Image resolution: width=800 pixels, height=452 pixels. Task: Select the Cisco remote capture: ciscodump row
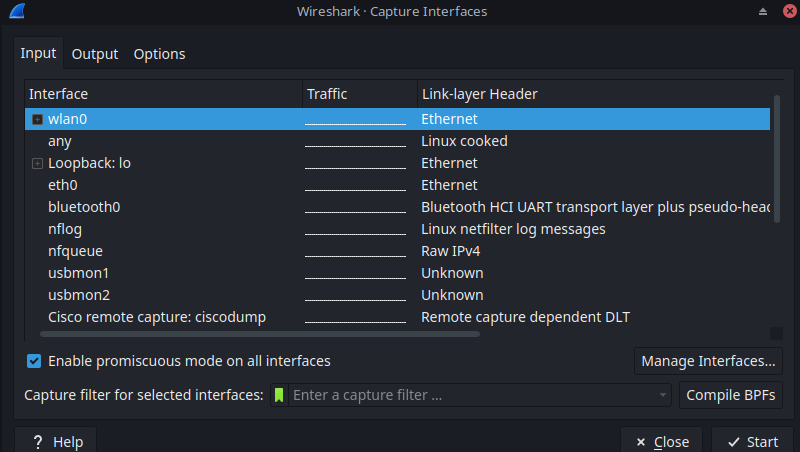pos(397,317)
